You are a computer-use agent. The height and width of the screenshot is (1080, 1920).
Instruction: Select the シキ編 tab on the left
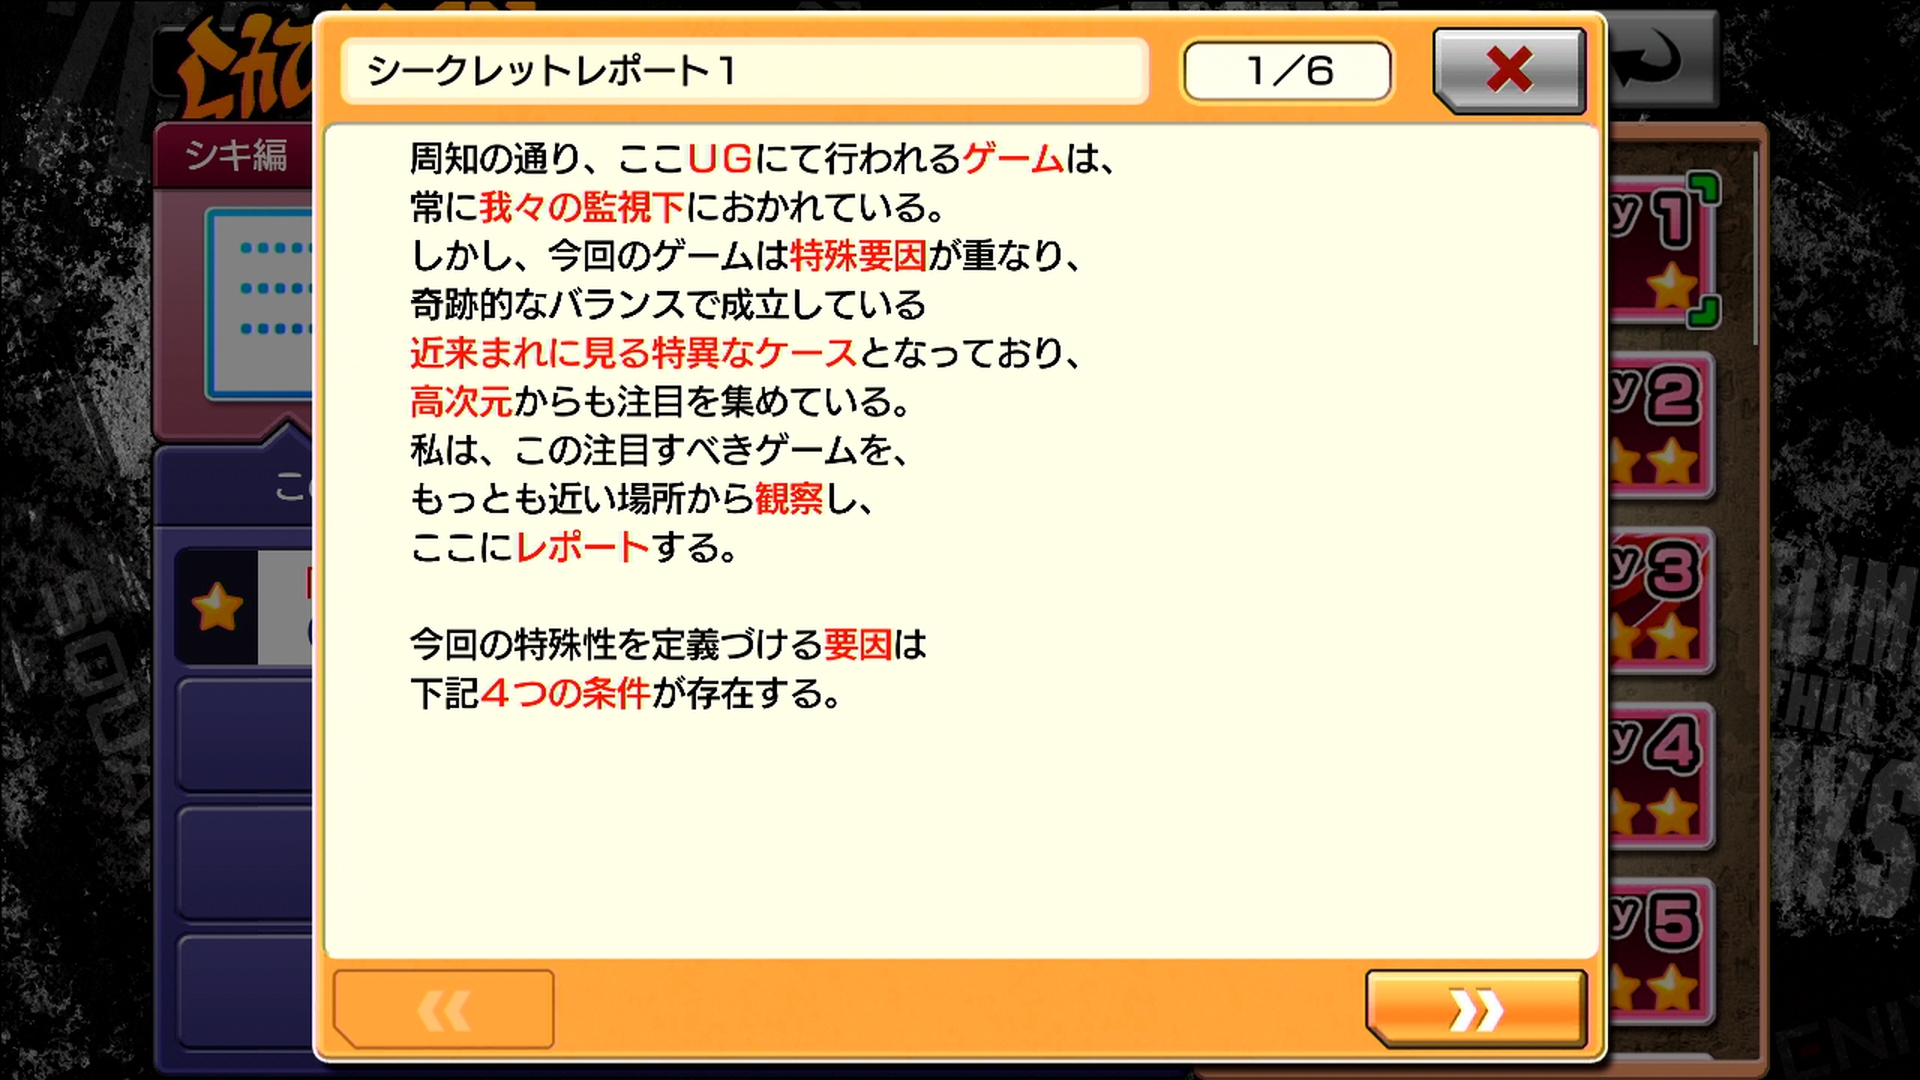(236, 155)
